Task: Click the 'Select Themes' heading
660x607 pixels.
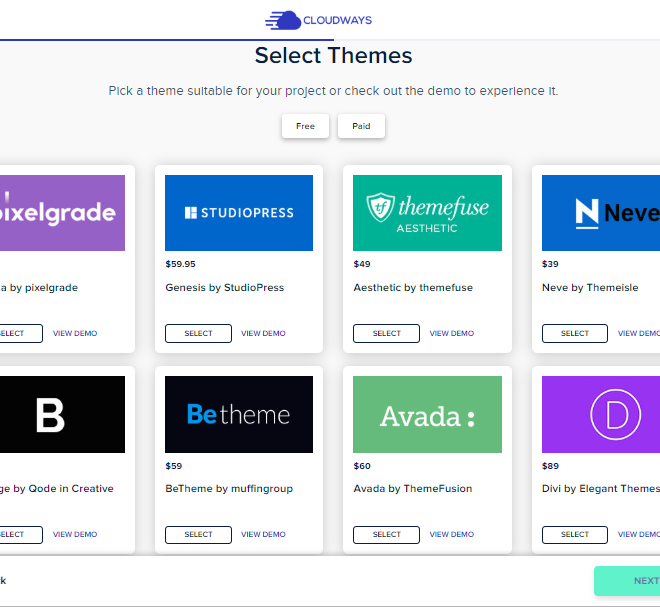Action: (333, 56)
